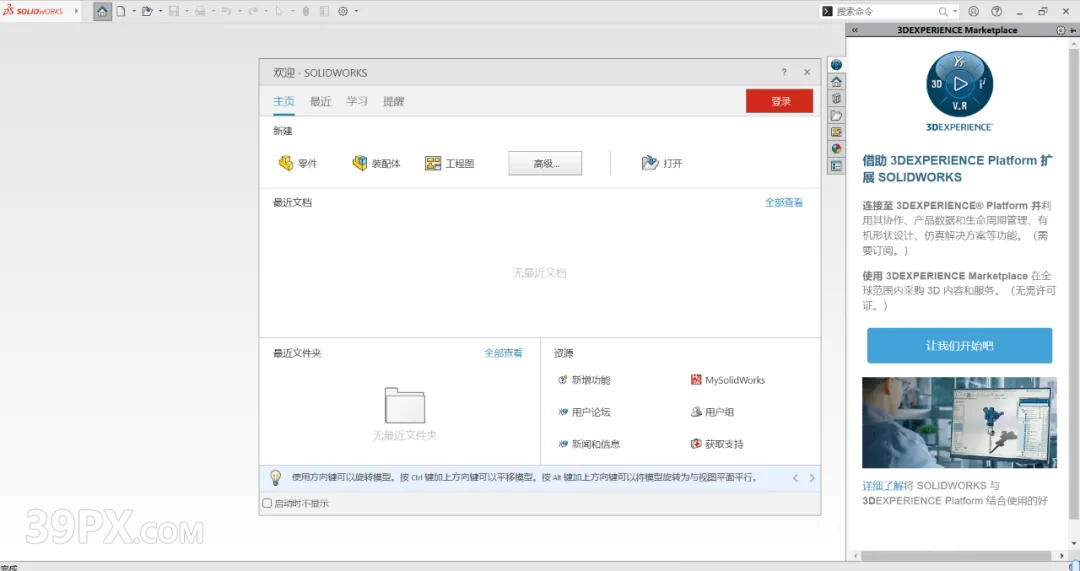
Task: Click the Save toolbar icon
Action: point(174,11)
